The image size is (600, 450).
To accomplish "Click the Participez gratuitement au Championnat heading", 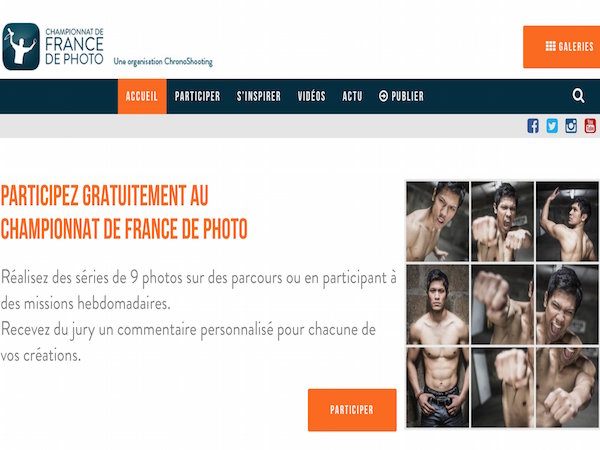I will [124, 212].
